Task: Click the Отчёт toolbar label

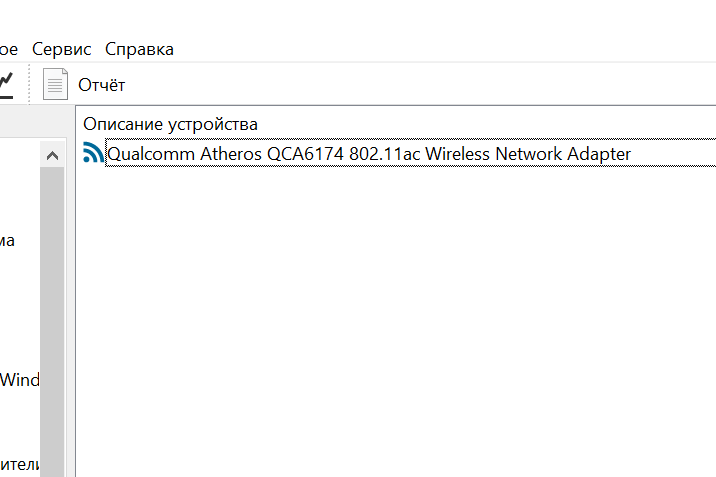Action: coord(101,85)
